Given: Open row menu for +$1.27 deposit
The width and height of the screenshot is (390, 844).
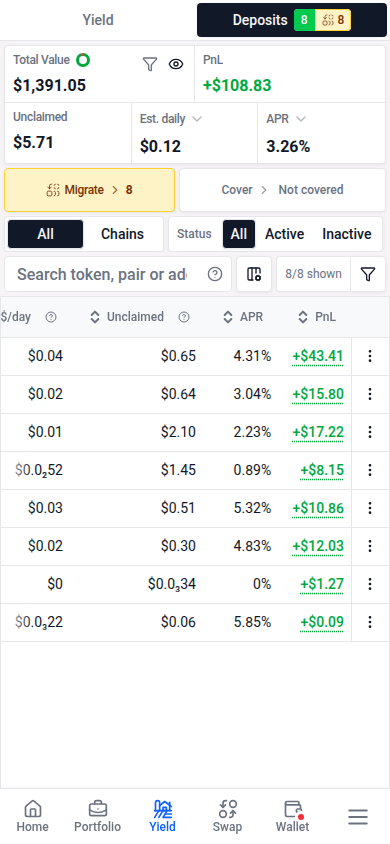Looking at the screenshot, I should coord(370,584).
